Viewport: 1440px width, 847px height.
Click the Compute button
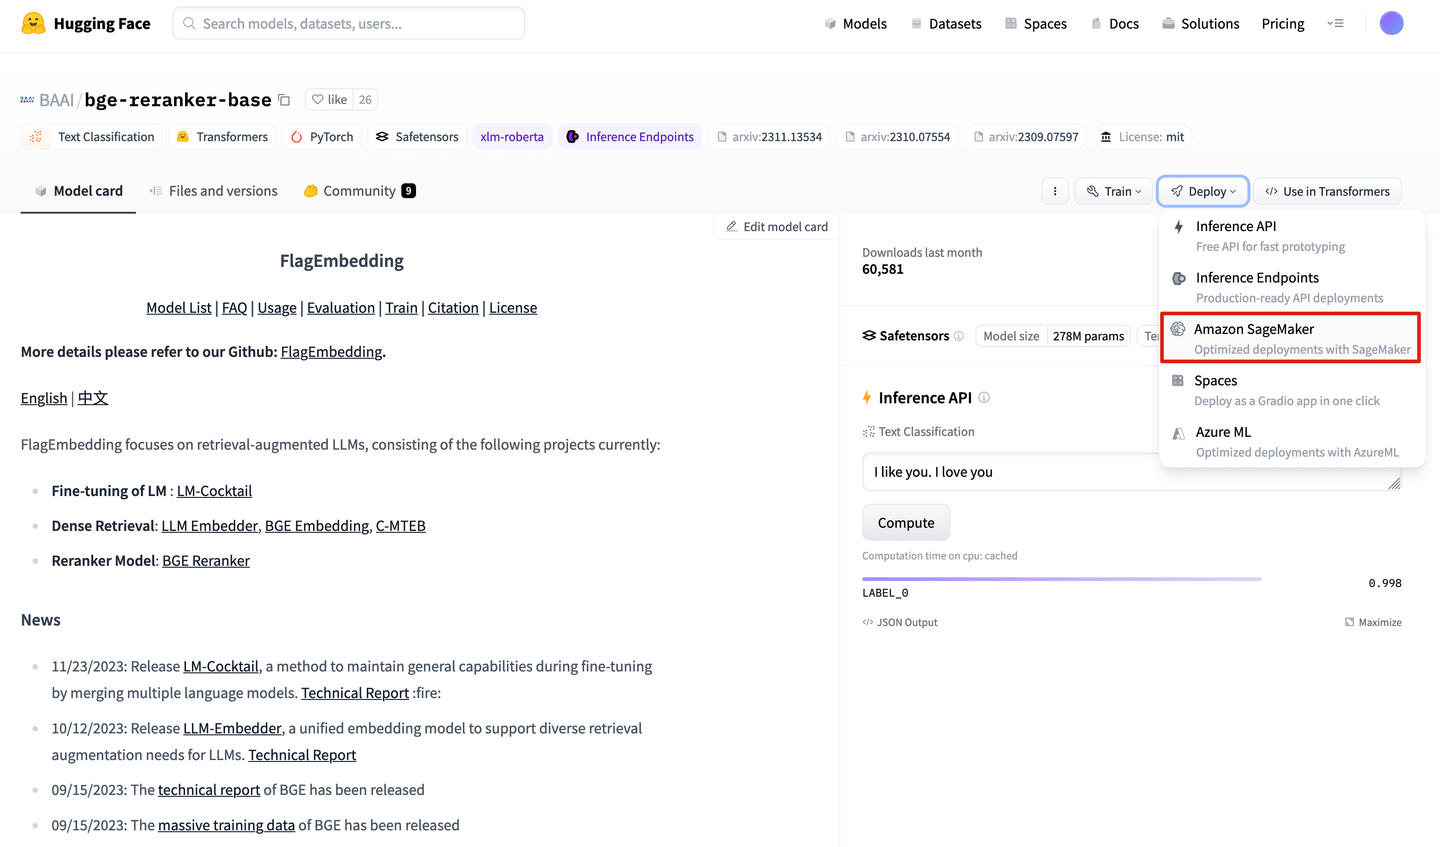[x=906, y=523]
